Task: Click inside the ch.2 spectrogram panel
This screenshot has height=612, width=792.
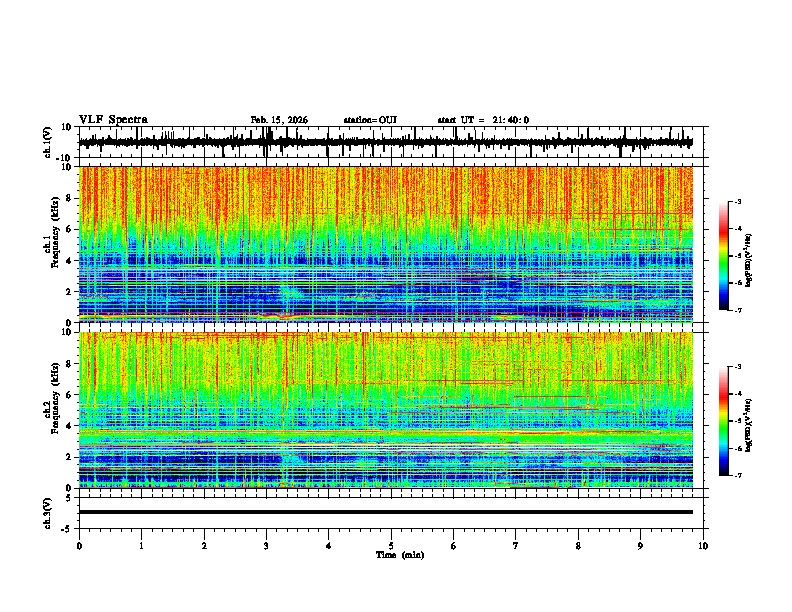Action: click(386, 410)
